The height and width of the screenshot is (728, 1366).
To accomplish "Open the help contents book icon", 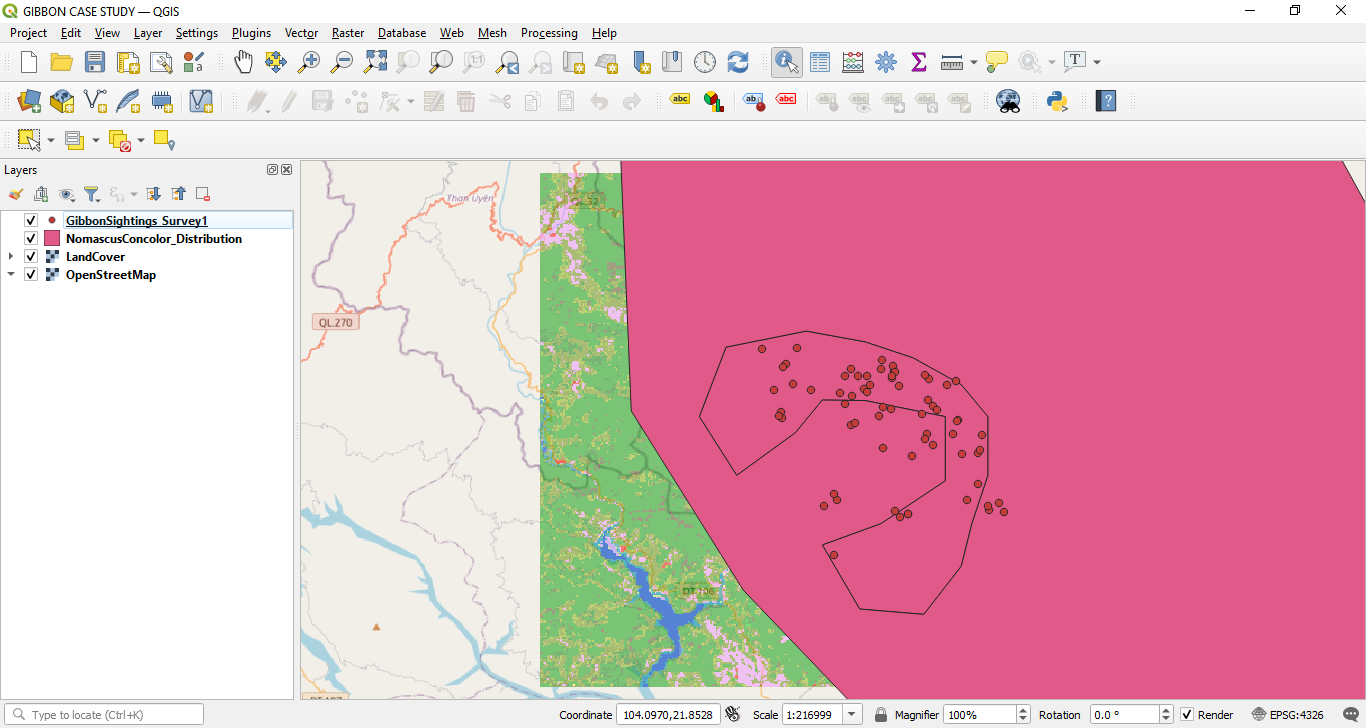I will click(x=1106, y=101).
